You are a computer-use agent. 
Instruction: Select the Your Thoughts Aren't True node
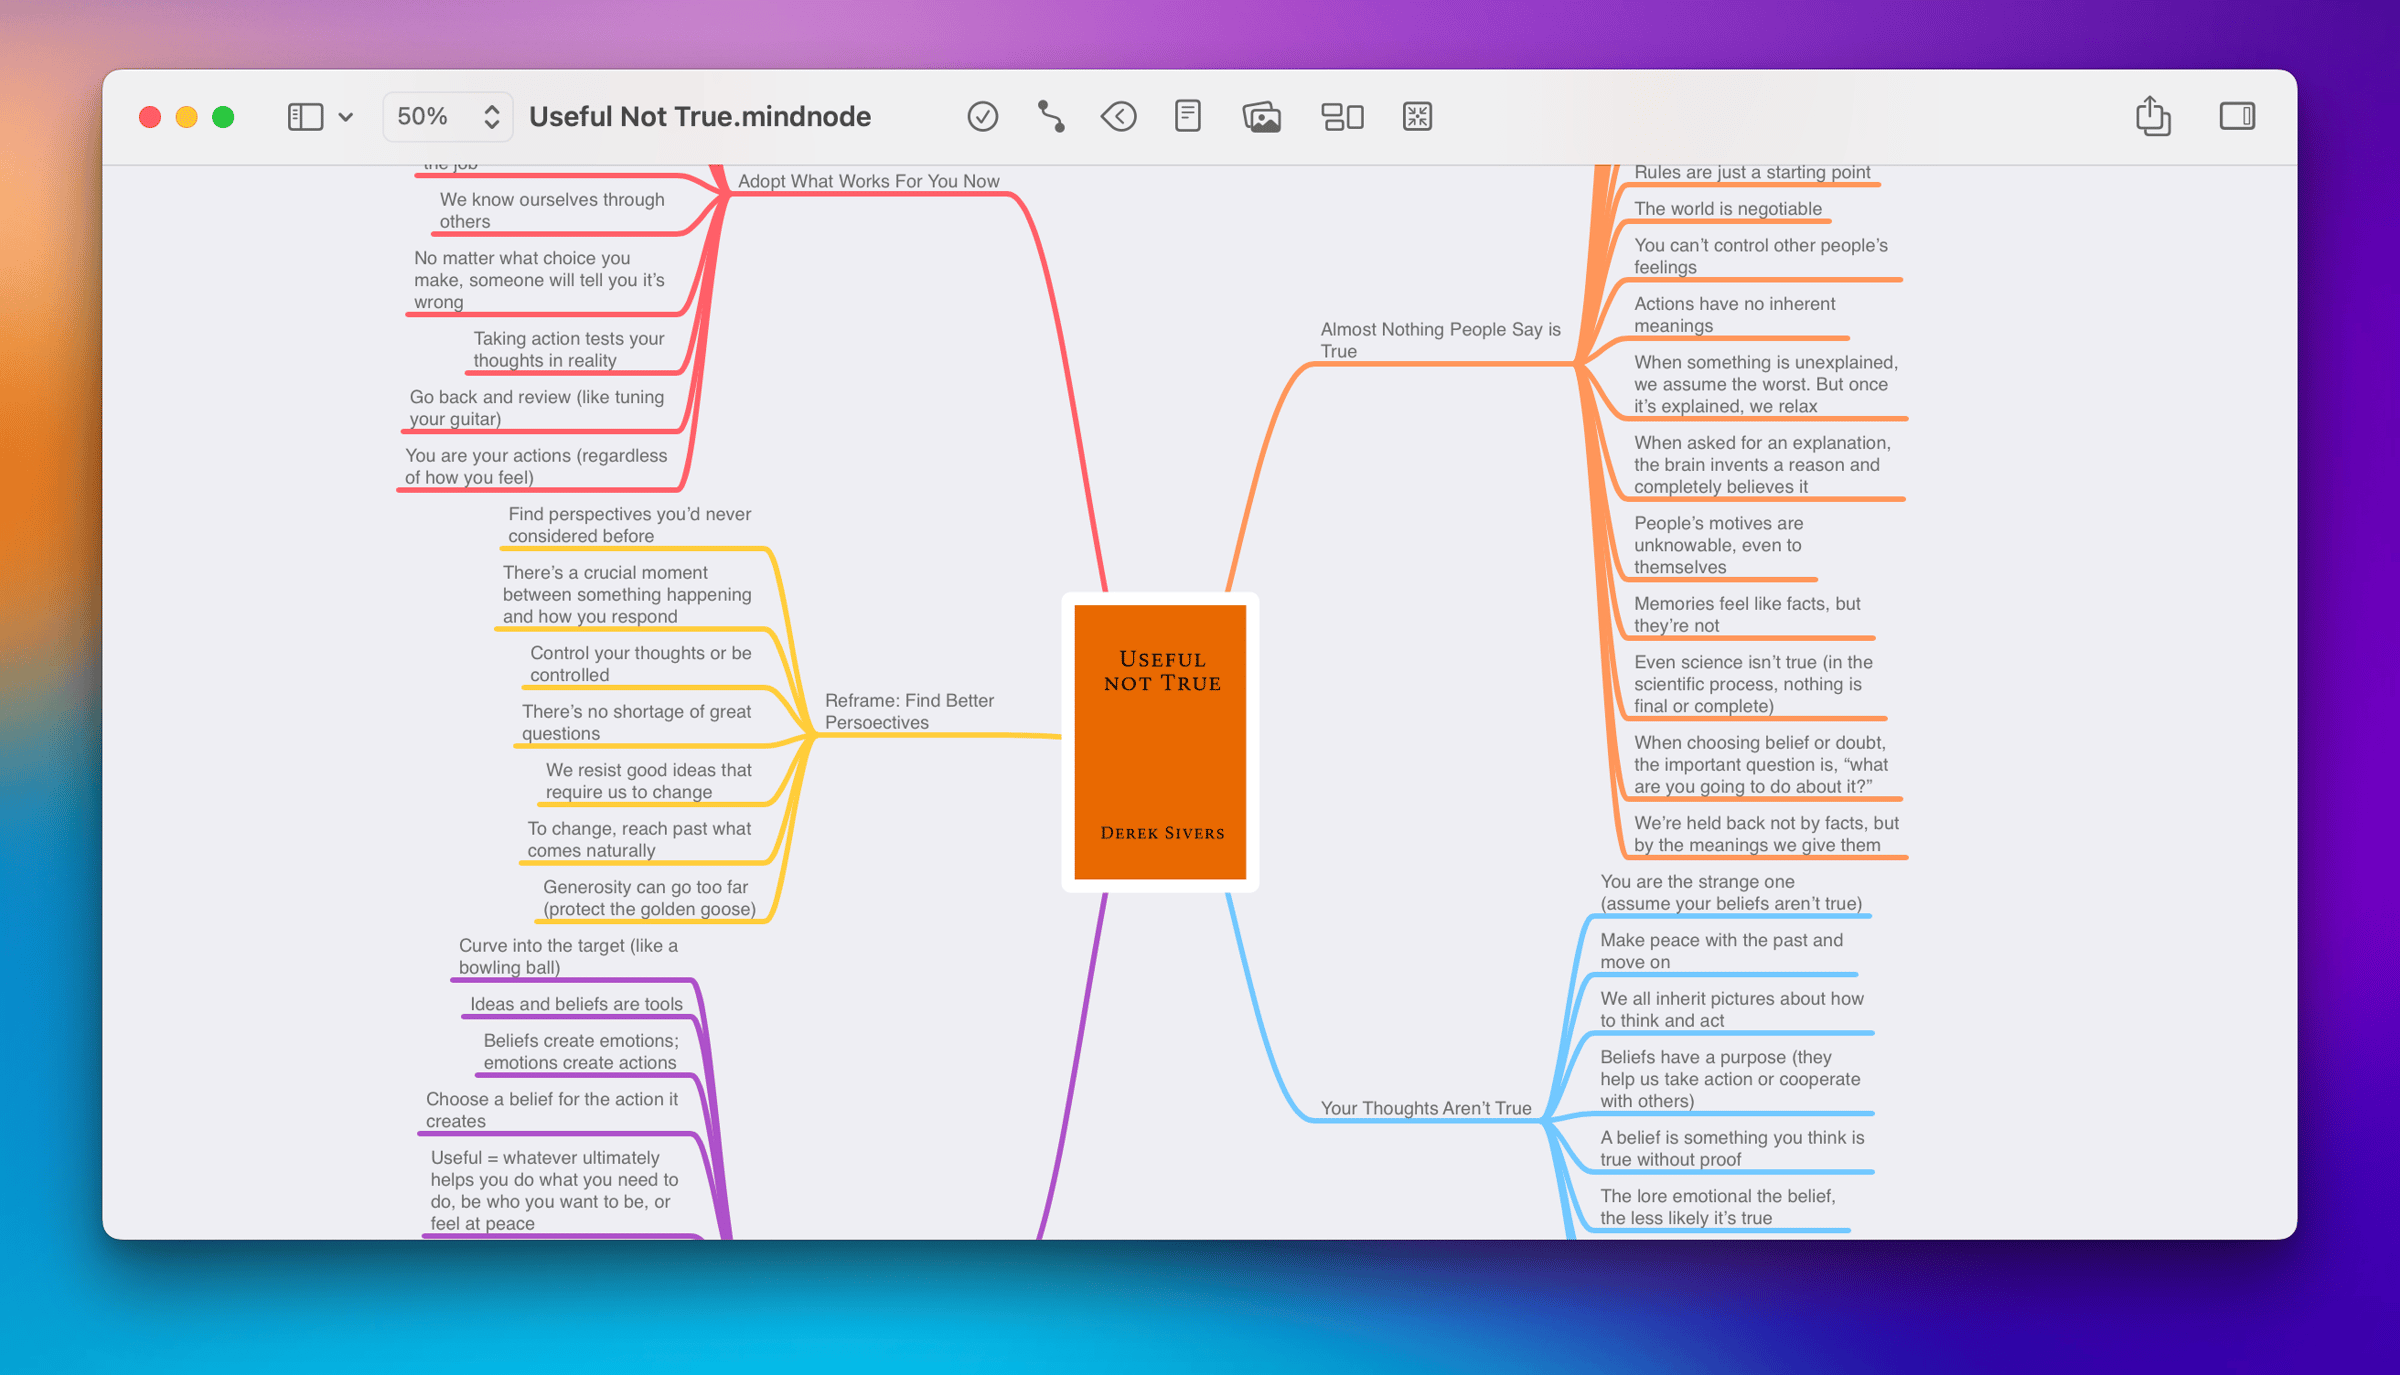click(x=1425, y=1108)
